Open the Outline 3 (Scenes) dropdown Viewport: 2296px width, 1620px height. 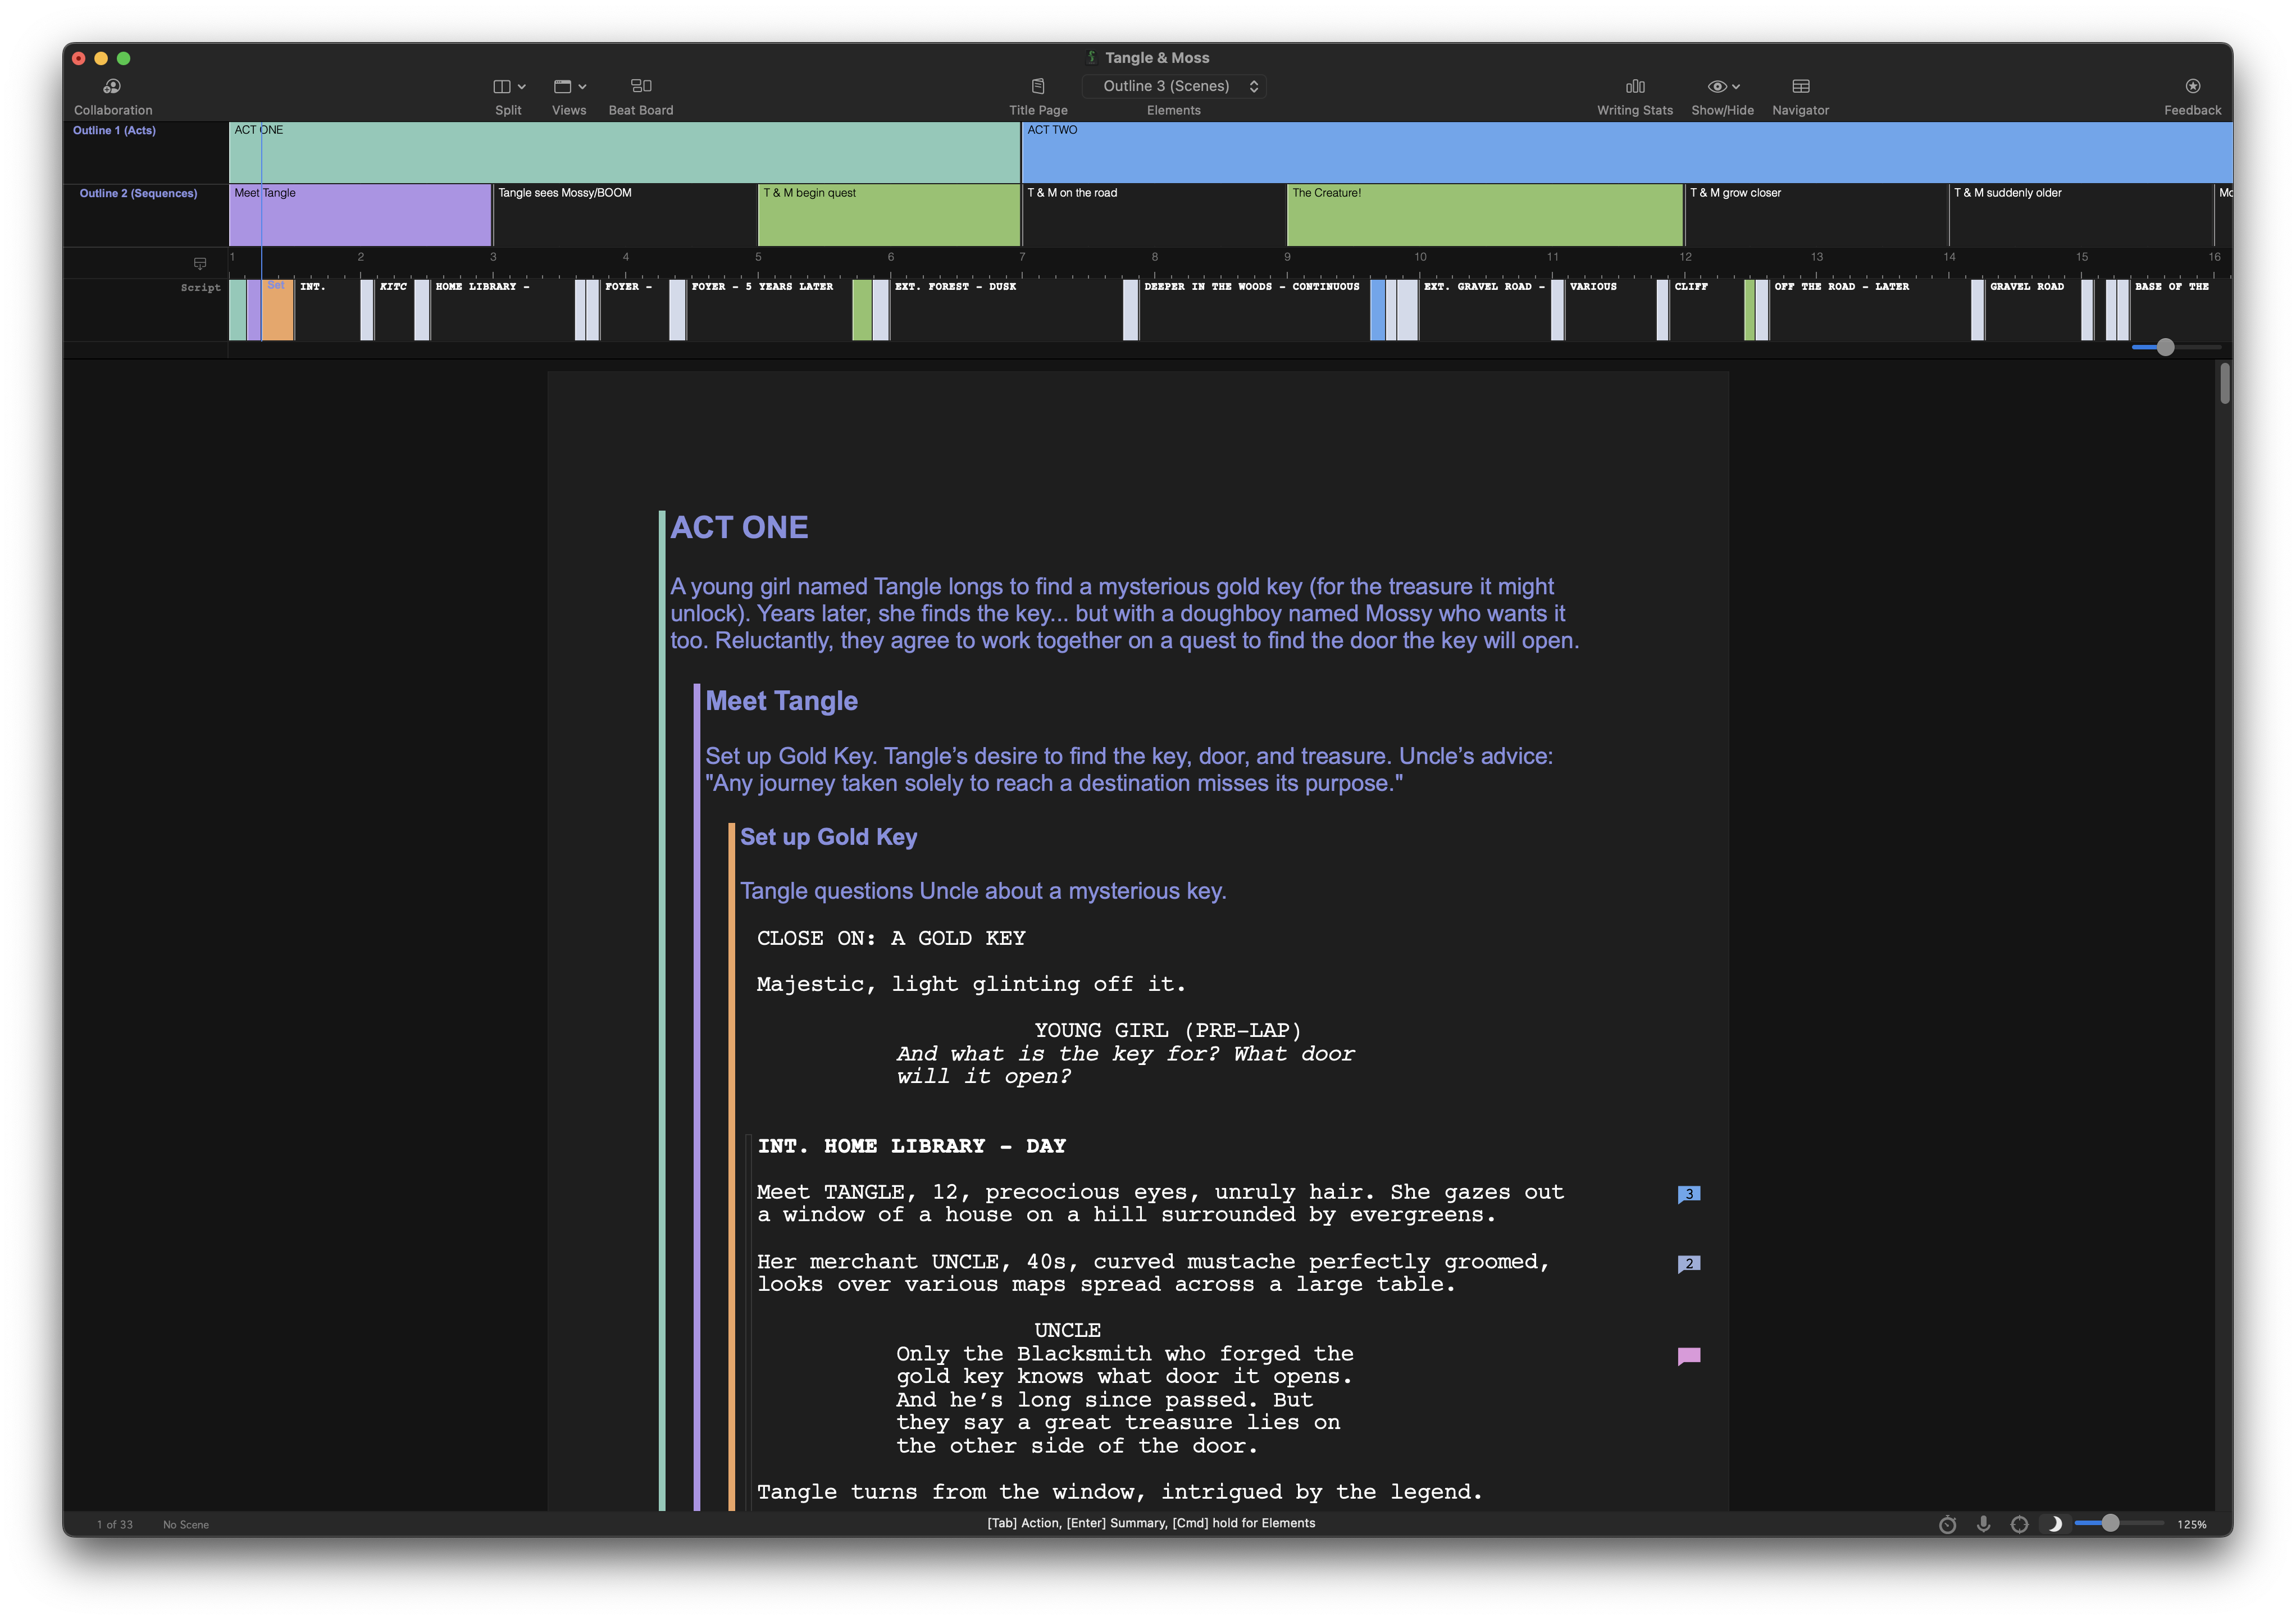pyautogui.click(x=1174, y=86)
